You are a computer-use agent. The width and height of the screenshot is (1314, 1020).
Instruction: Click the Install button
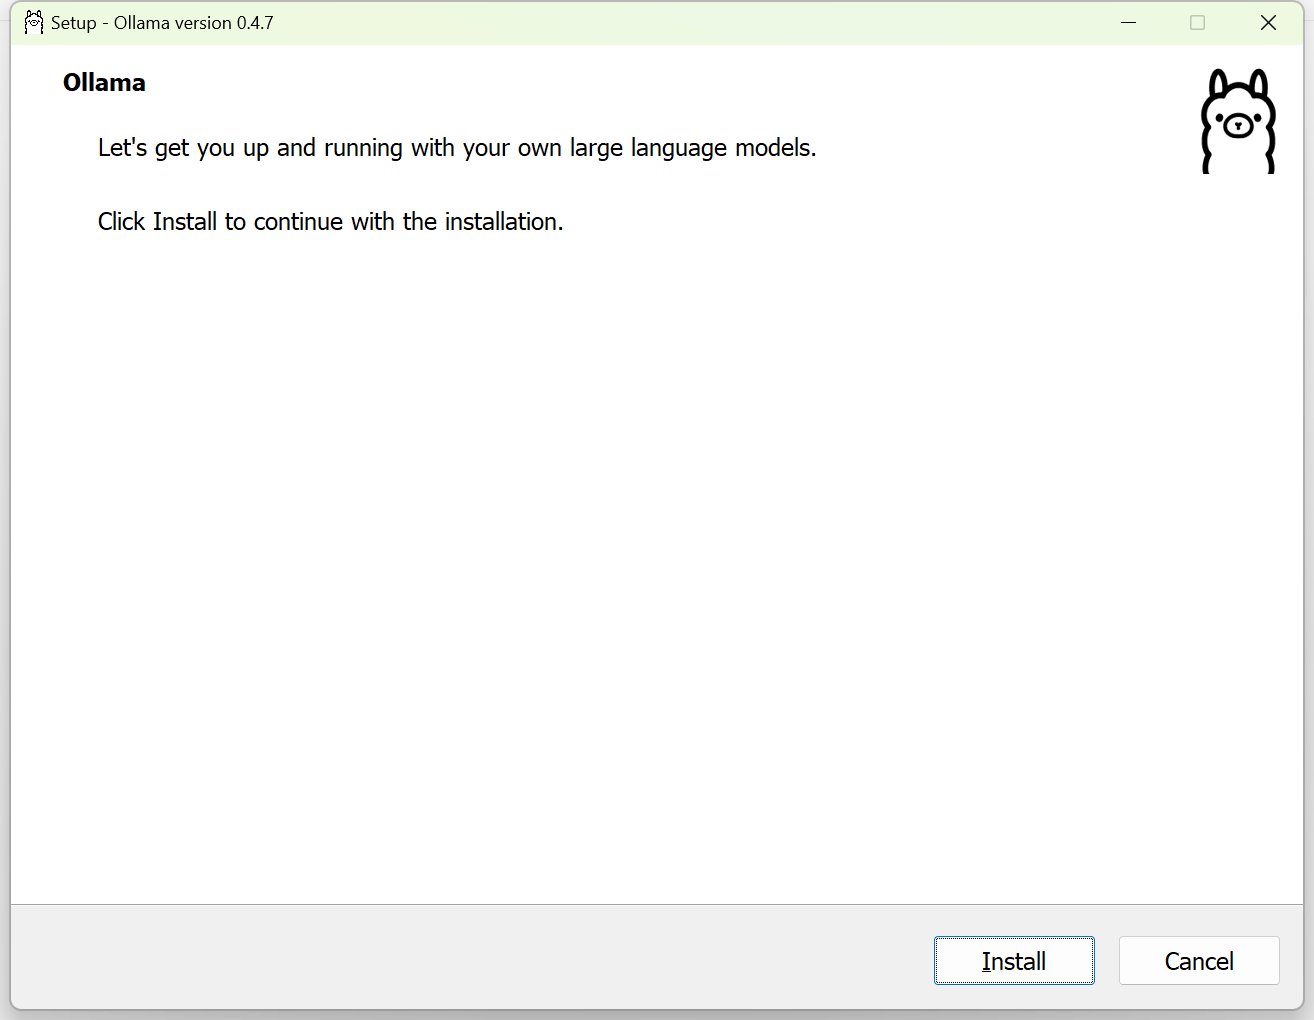pyautogui.click(x=1014, y=960)
